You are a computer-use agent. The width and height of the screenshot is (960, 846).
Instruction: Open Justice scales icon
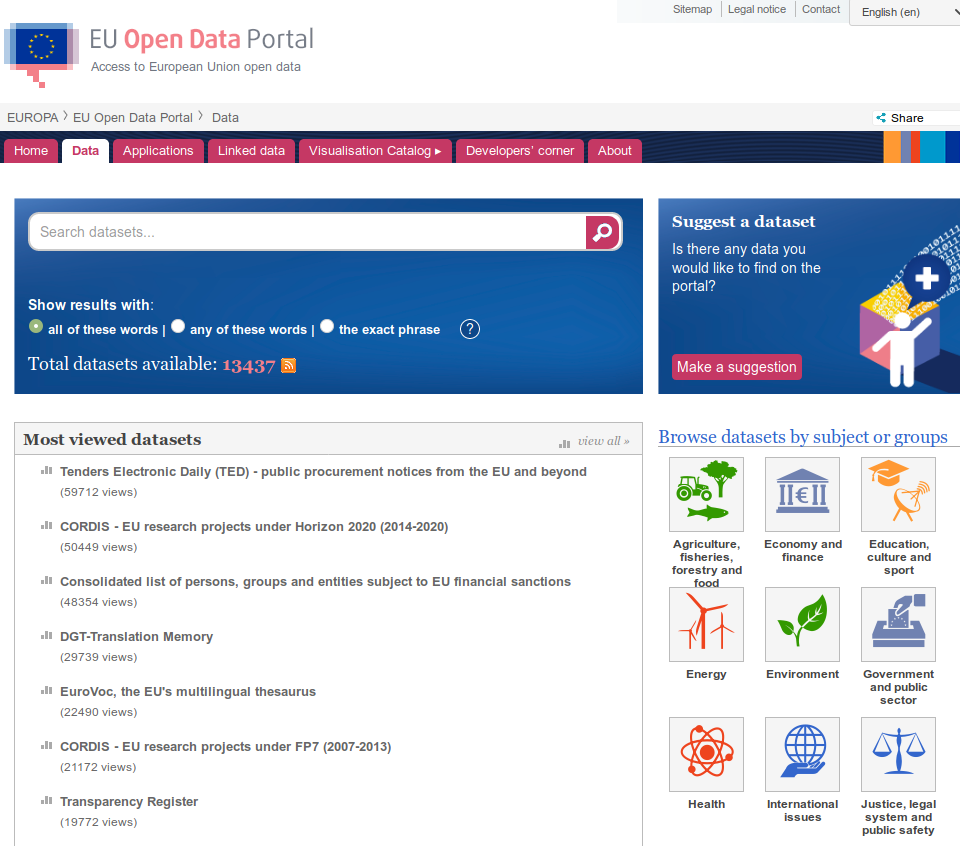[x=898, y=754]
